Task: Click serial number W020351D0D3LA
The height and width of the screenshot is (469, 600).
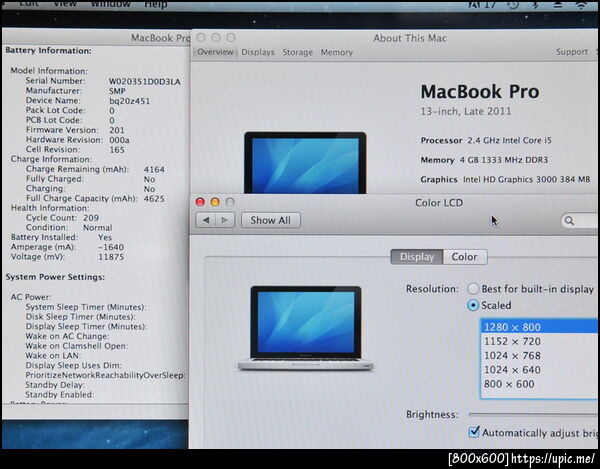Action: click(x=145, y=81)
